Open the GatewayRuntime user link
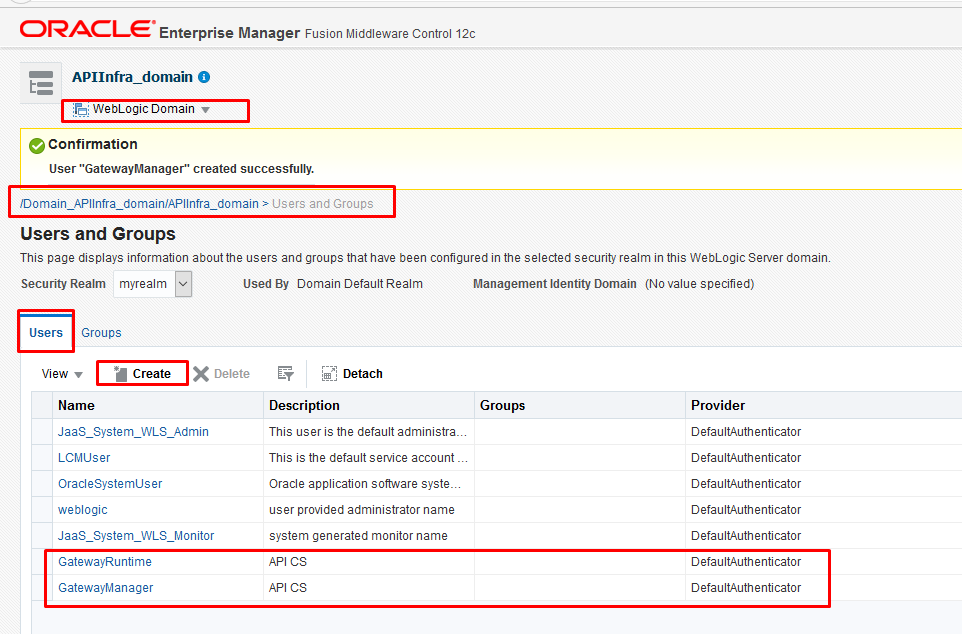962x634 pixels. click(105, 562)
